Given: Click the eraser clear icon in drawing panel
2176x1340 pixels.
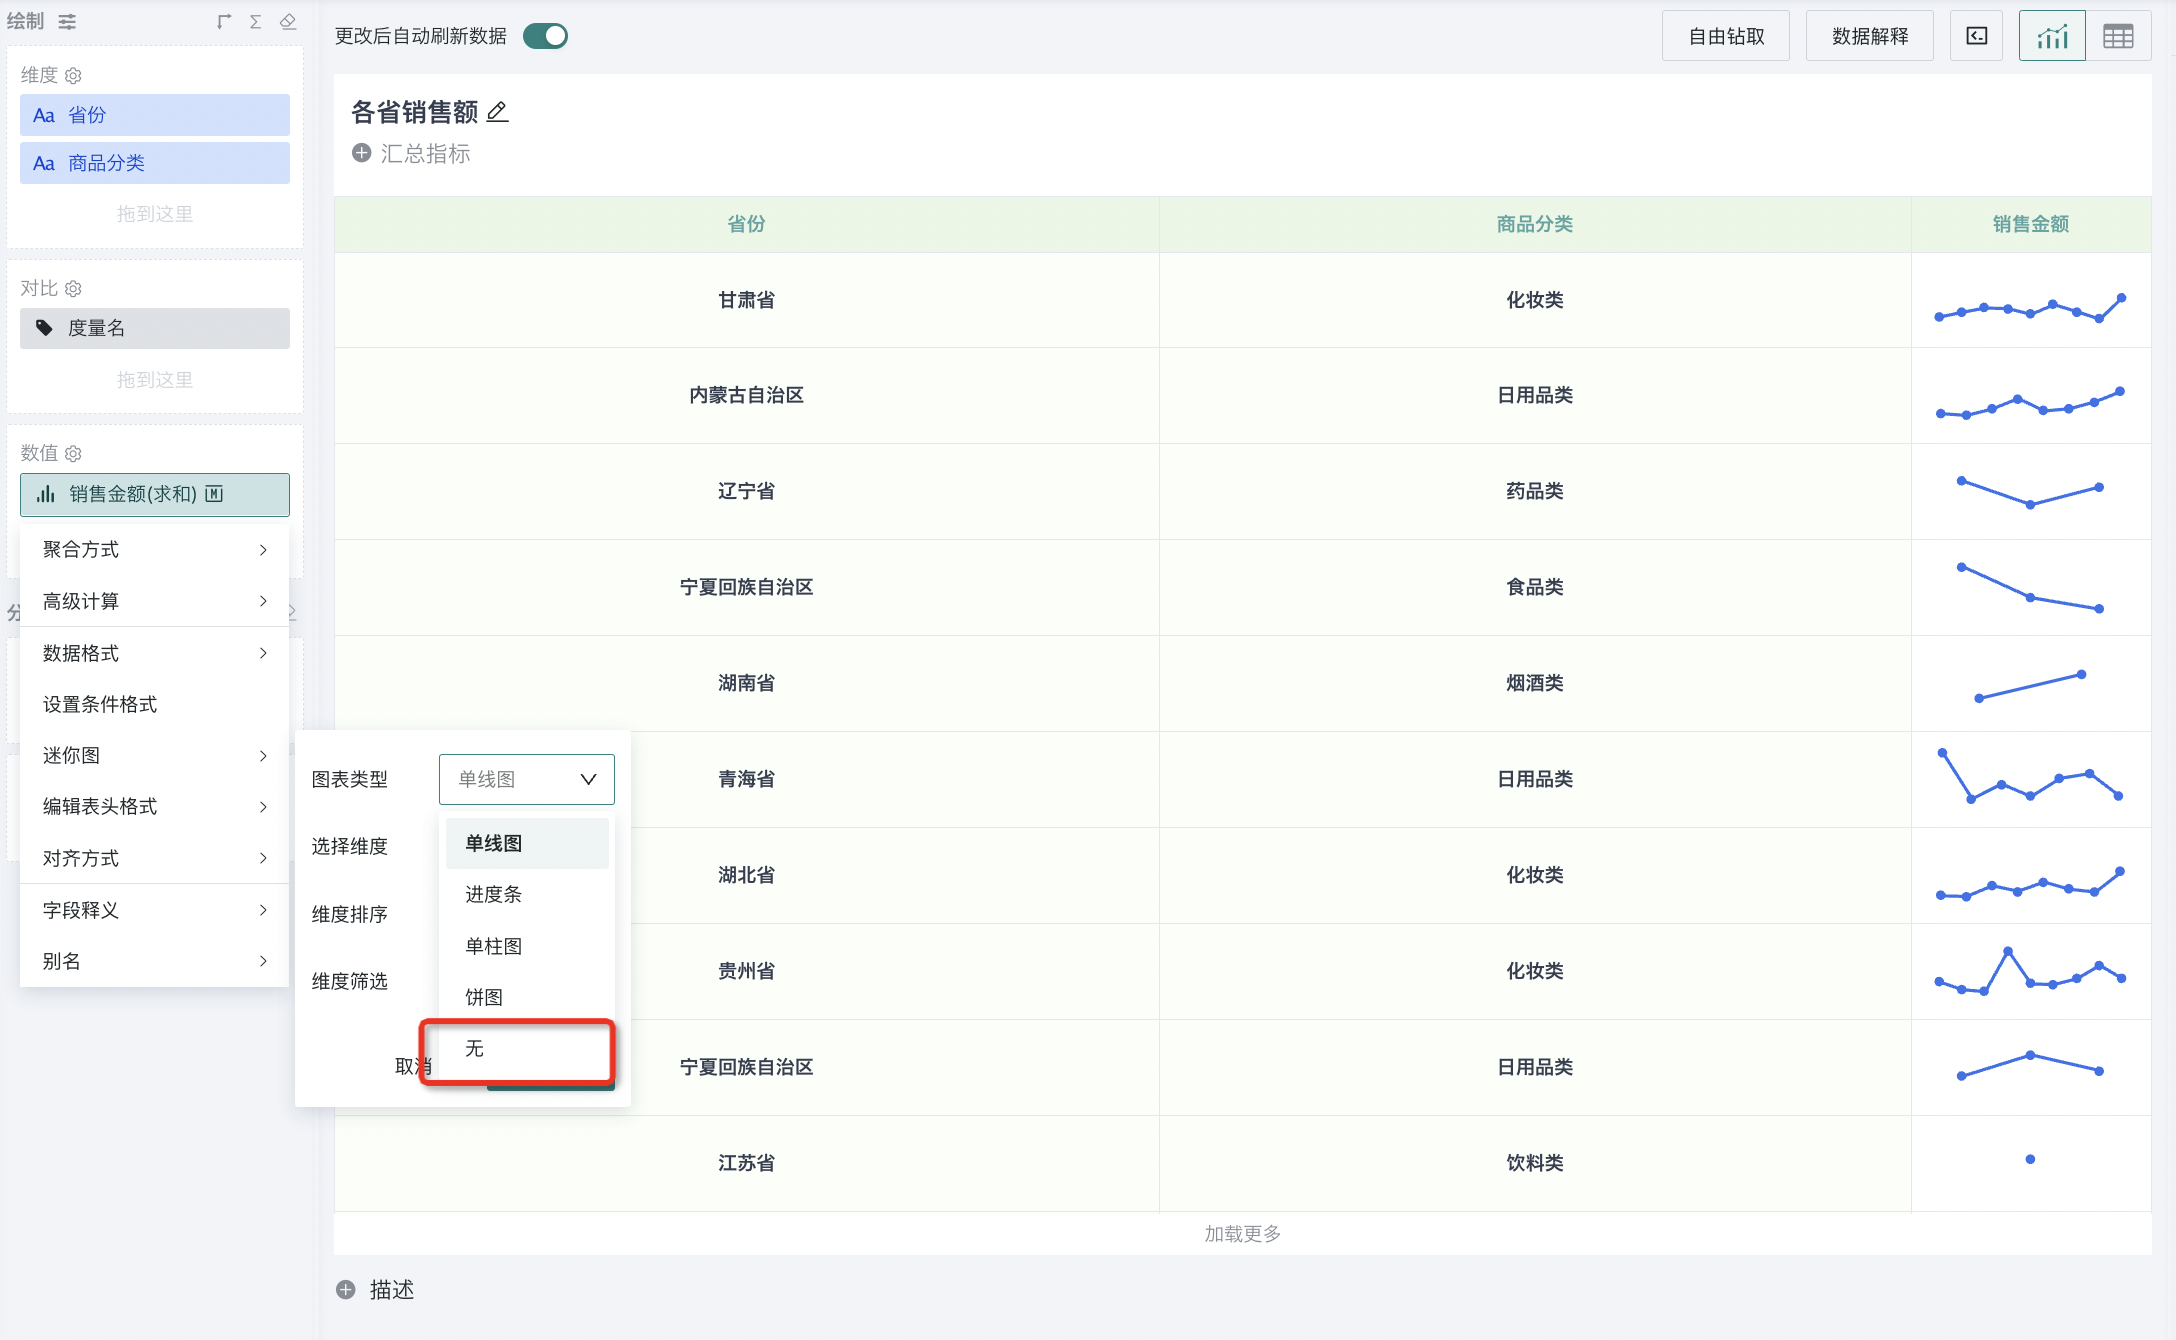Looking at the screenshot, I should (x=288, y=21).
